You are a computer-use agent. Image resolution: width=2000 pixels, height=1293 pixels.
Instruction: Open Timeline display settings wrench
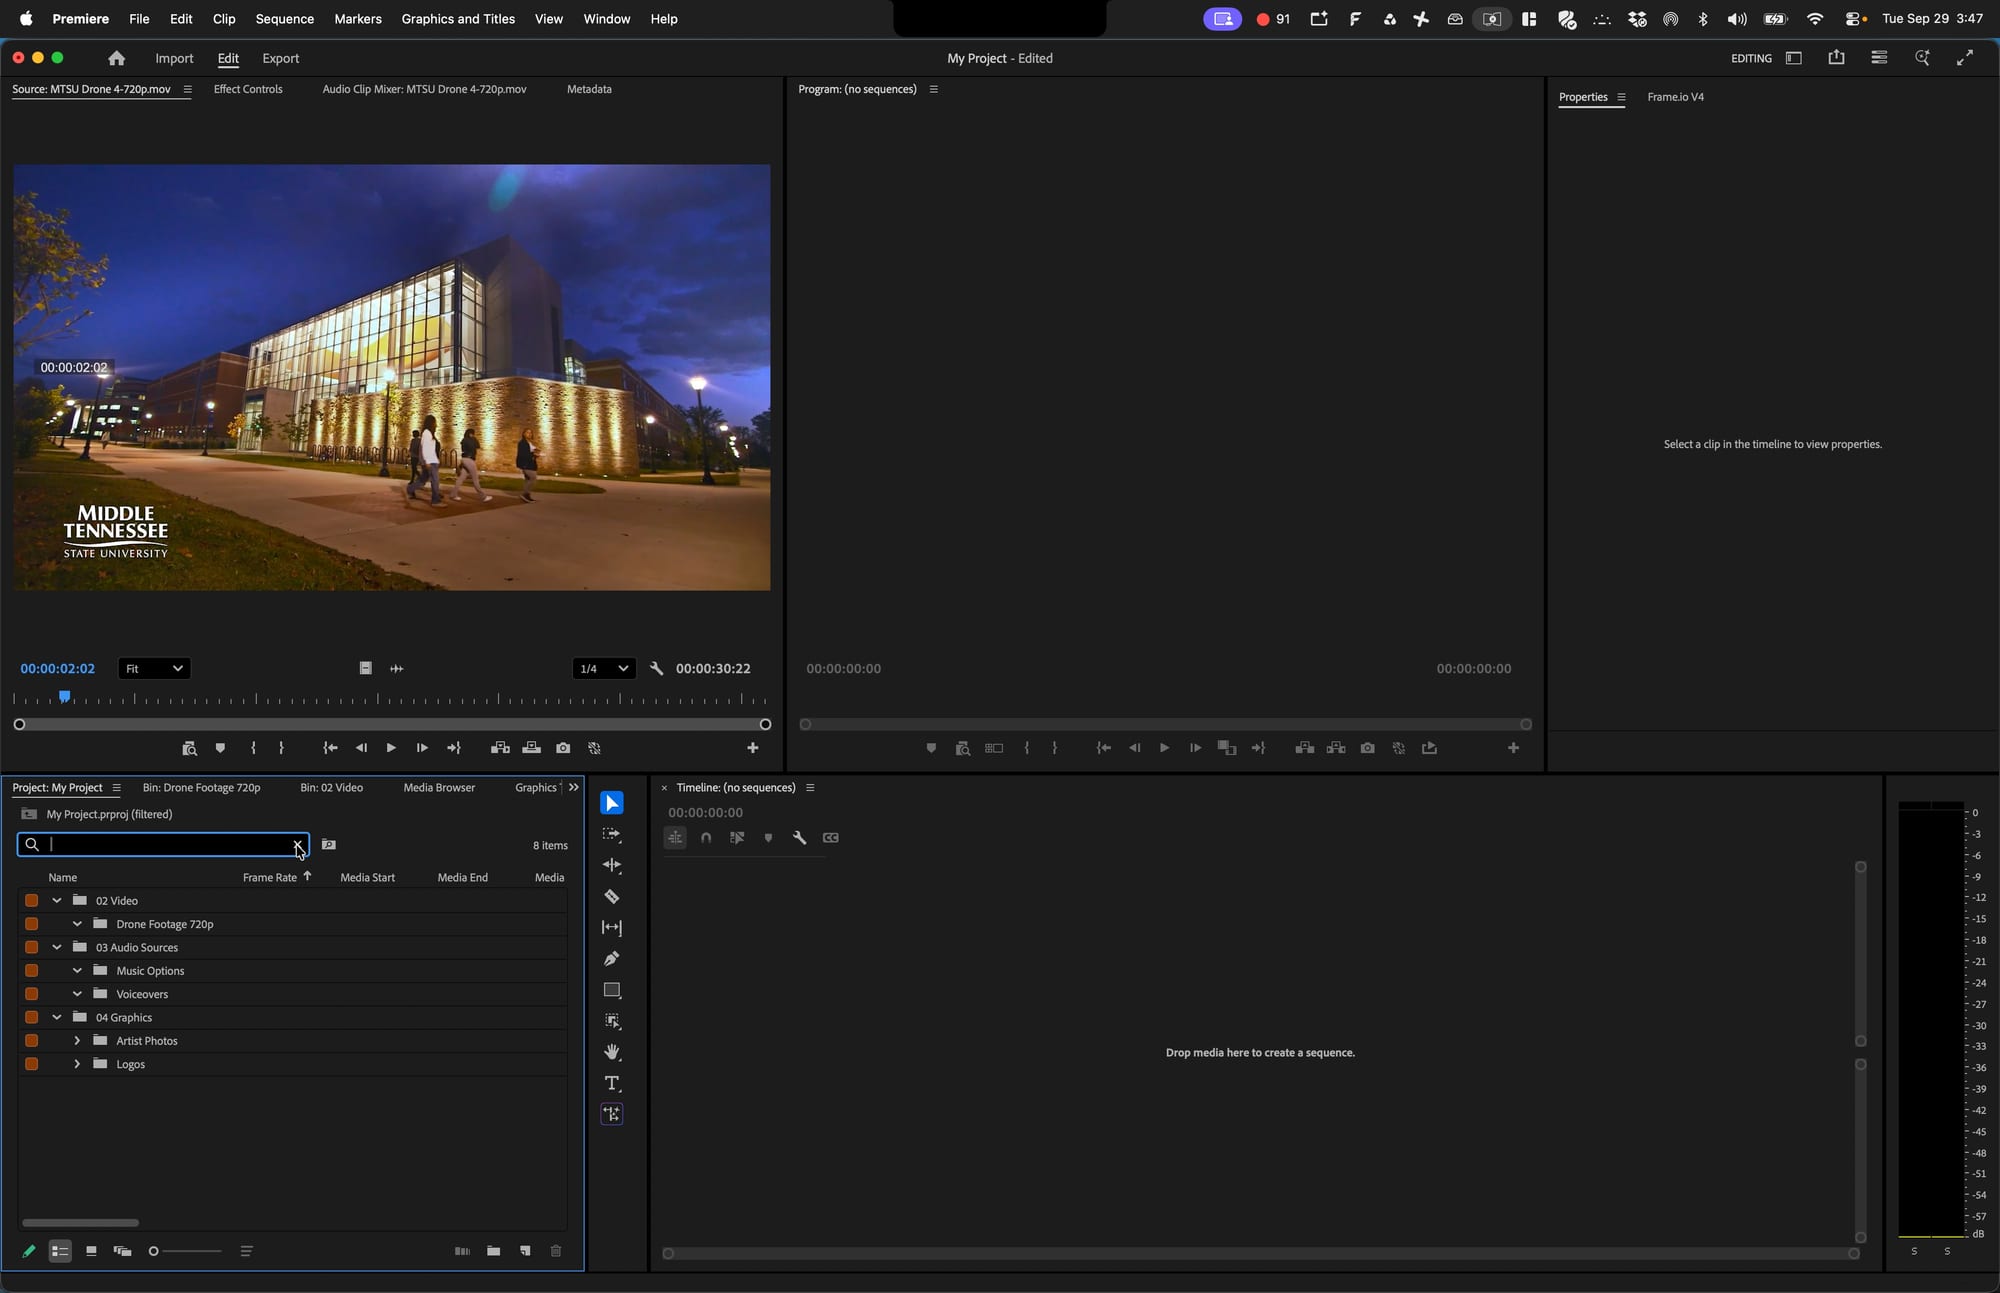tap(799, 838)
